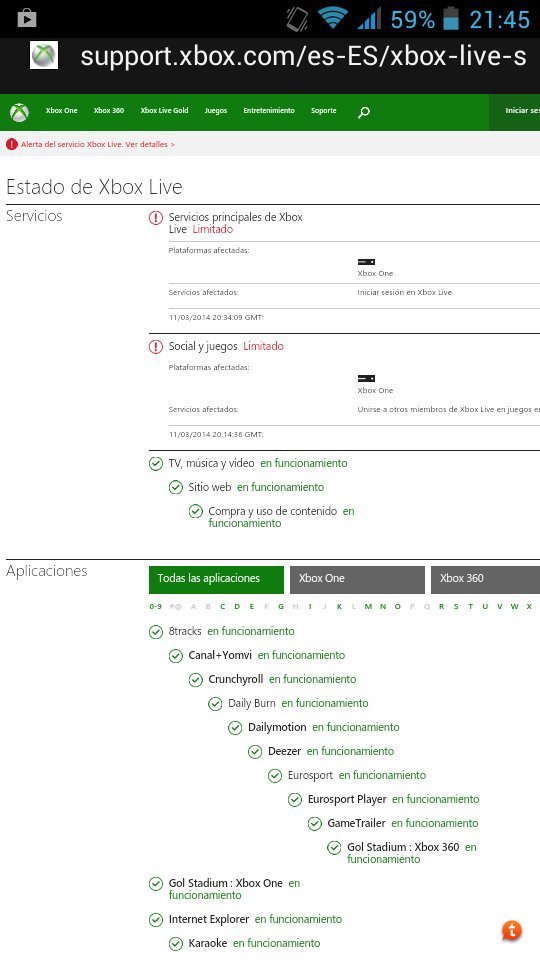Tap the browser address bar URL
Screen dimensions: 540x960
303,56
